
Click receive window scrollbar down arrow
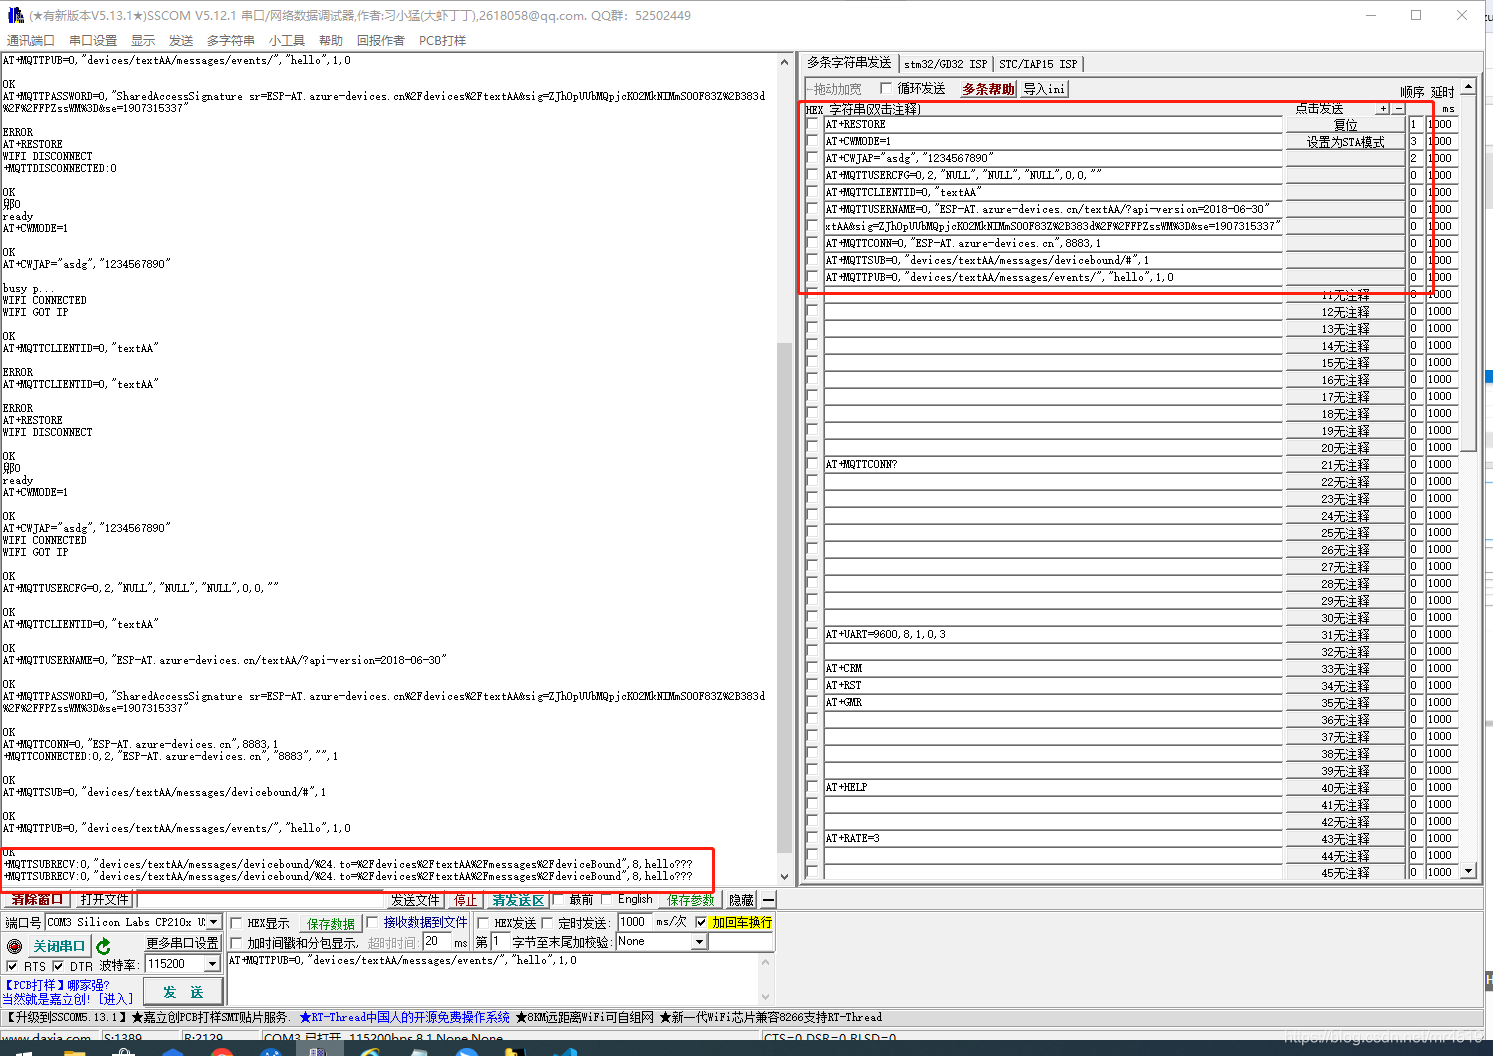click(785, 876)
